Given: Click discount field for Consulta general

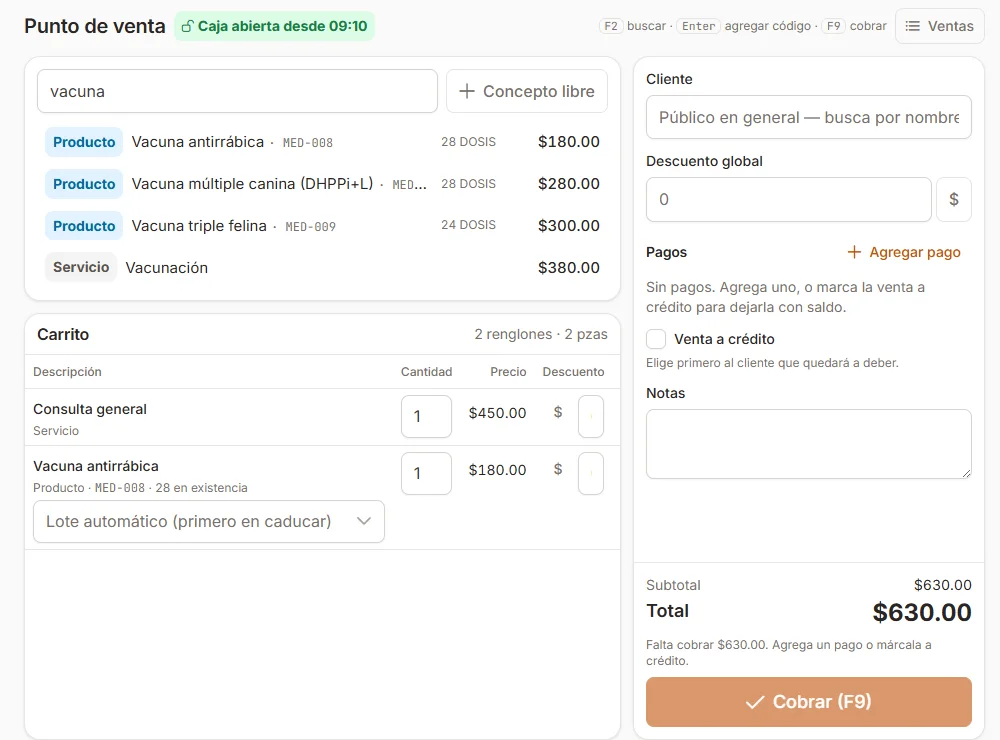Looking at the screenshot, I should coord(591,417).
